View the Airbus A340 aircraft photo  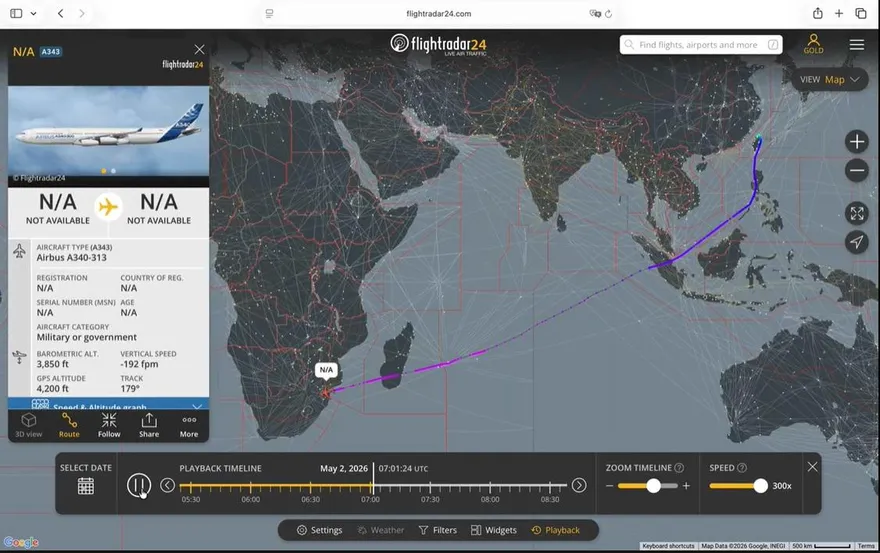[x=108, y=131]
